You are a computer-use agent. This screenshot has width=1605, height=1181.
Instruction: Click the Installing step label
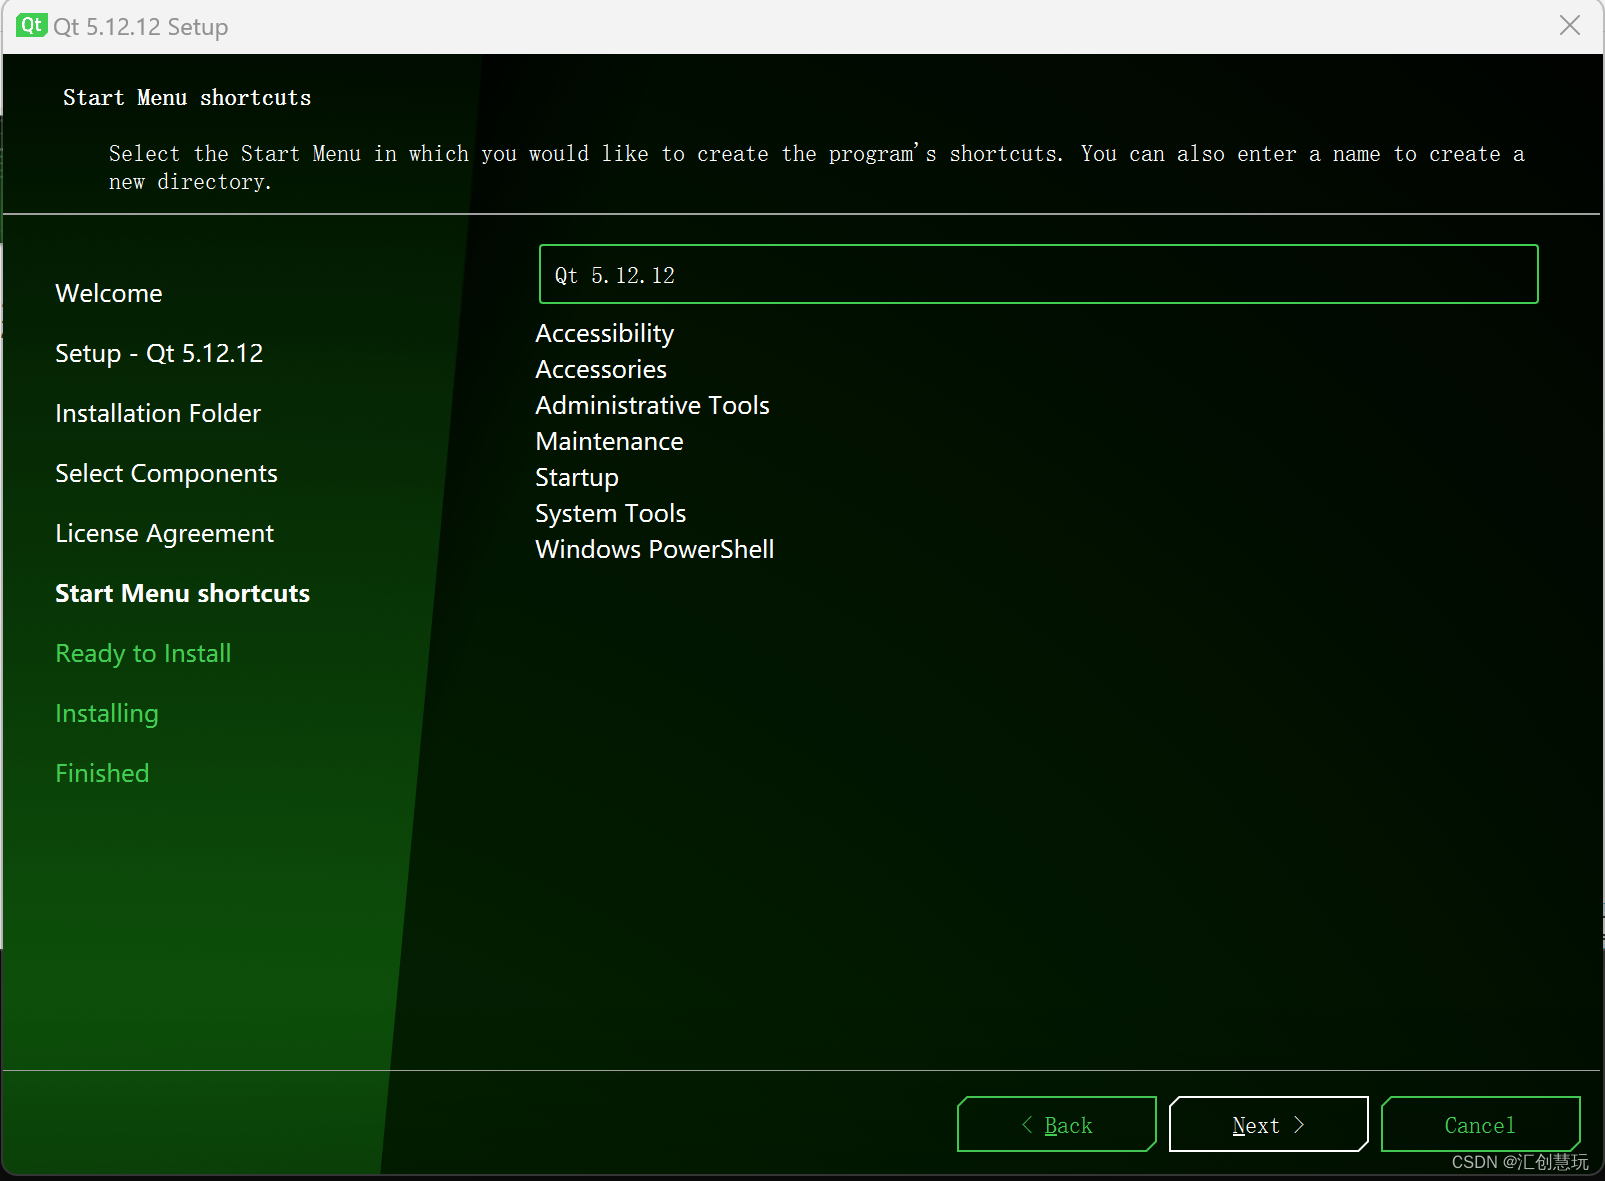tap(107, 714)
